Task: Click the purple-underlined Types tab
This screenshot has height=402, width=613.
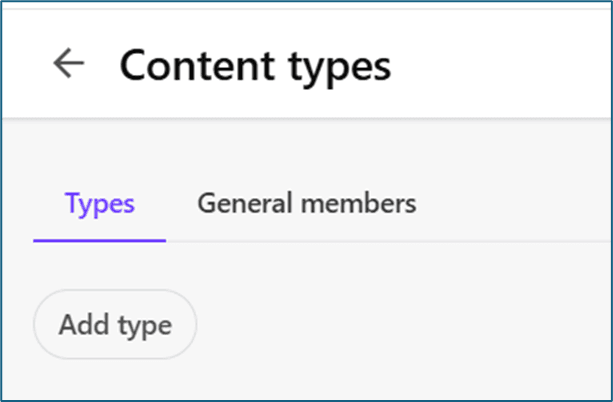Action: 100,204
